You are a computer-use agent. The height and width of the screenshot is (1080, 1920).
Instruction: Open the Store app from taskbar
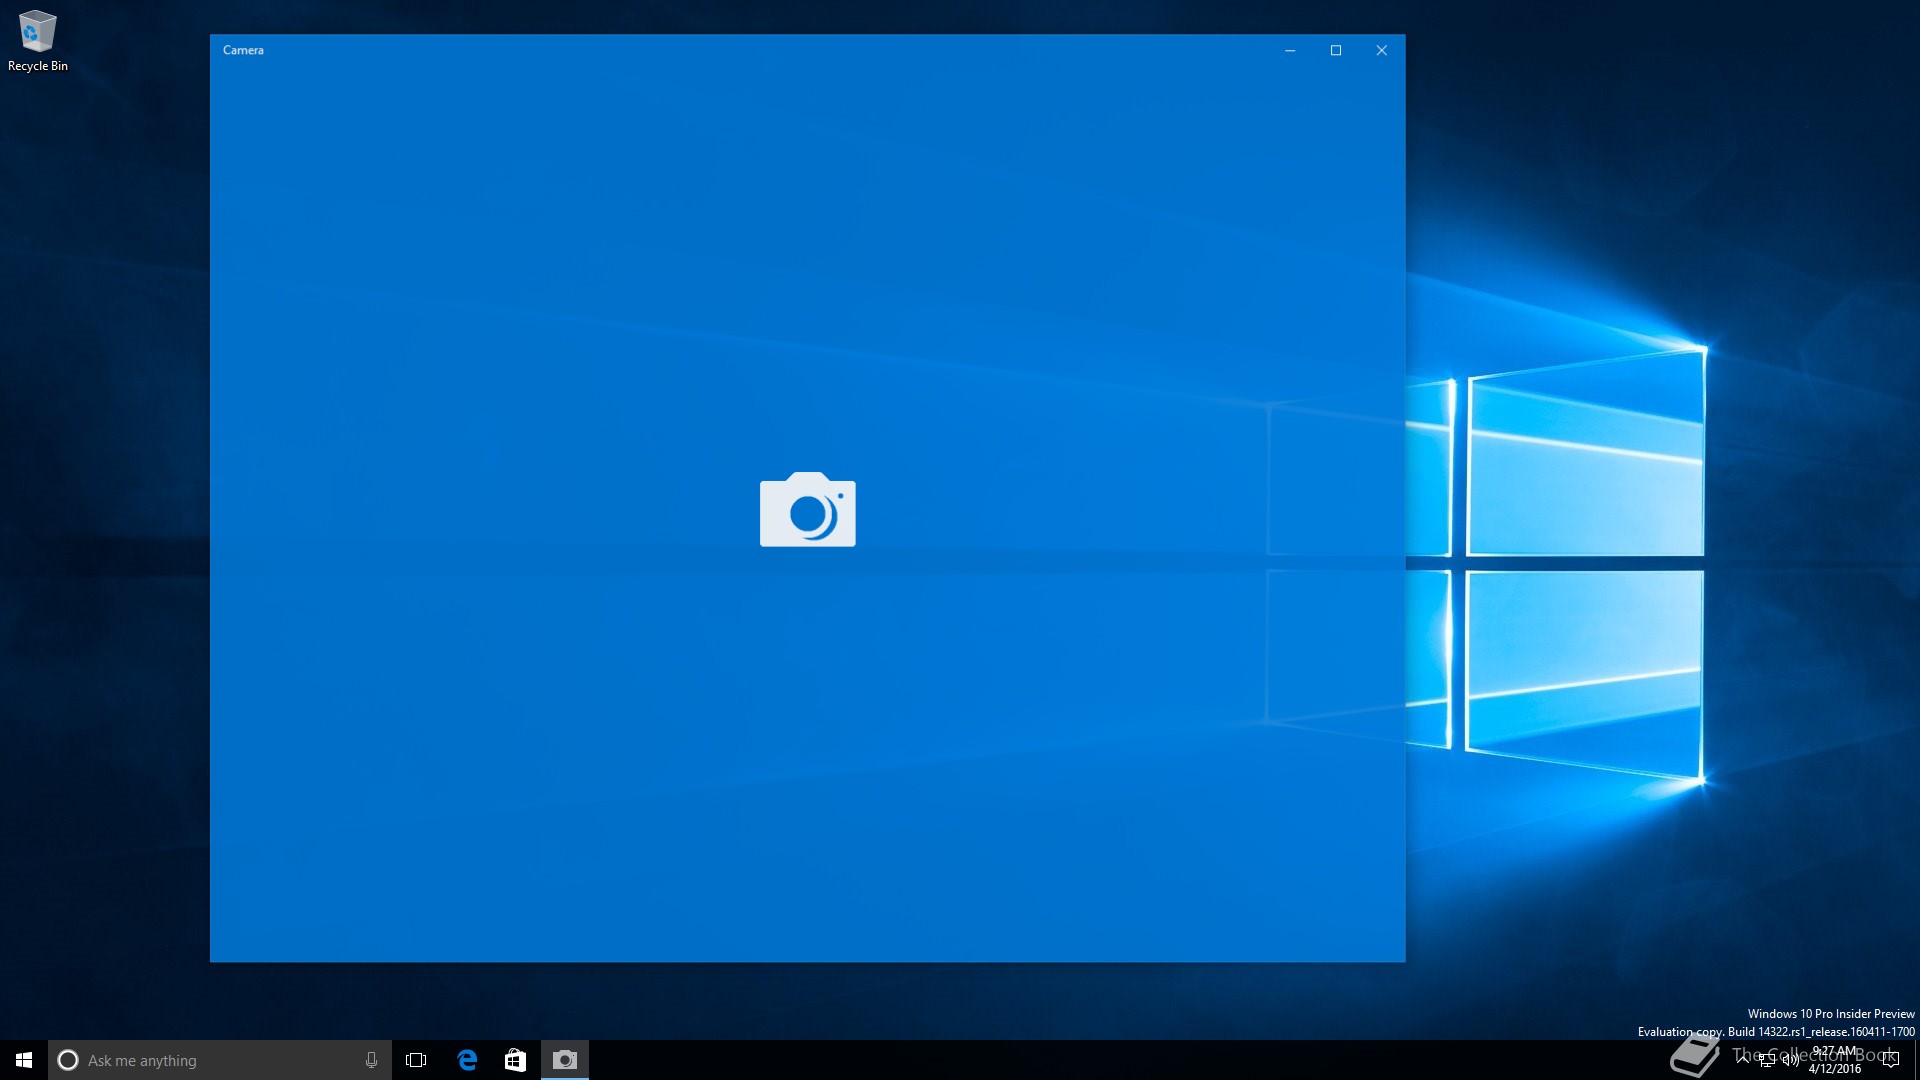coord(515,1060)
